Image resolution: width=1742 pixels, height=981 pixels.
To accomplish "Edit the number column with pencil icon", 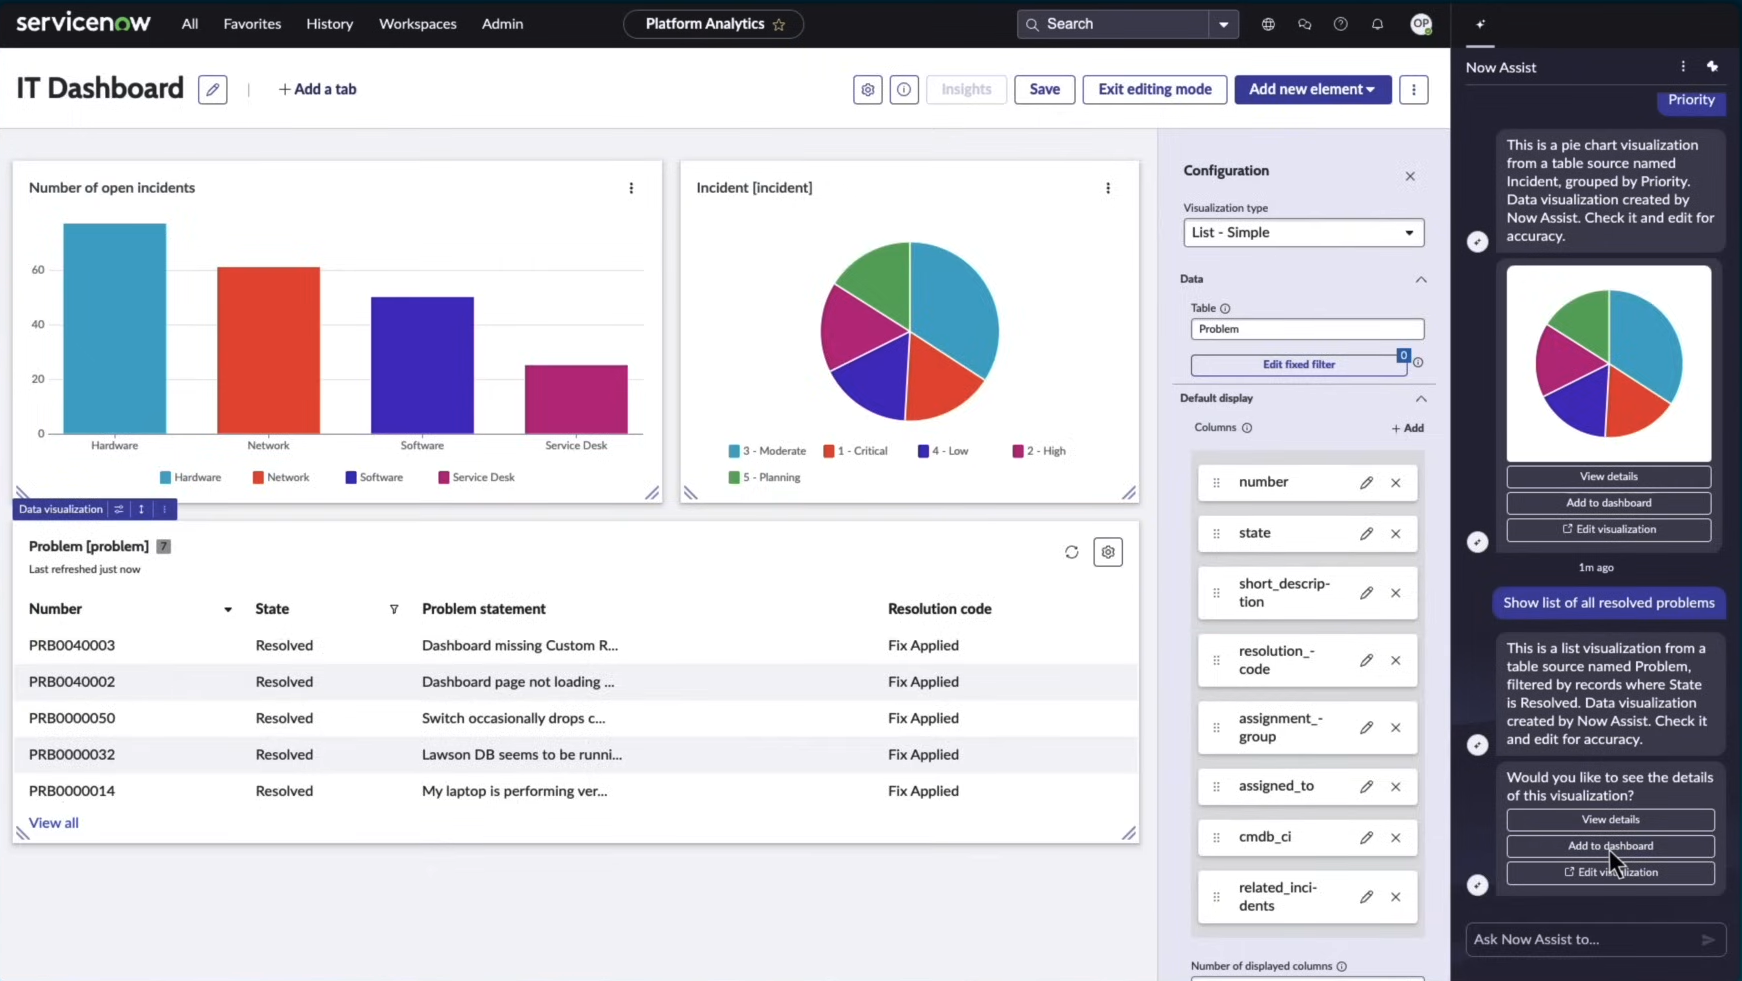I will tap(1366, 481).
